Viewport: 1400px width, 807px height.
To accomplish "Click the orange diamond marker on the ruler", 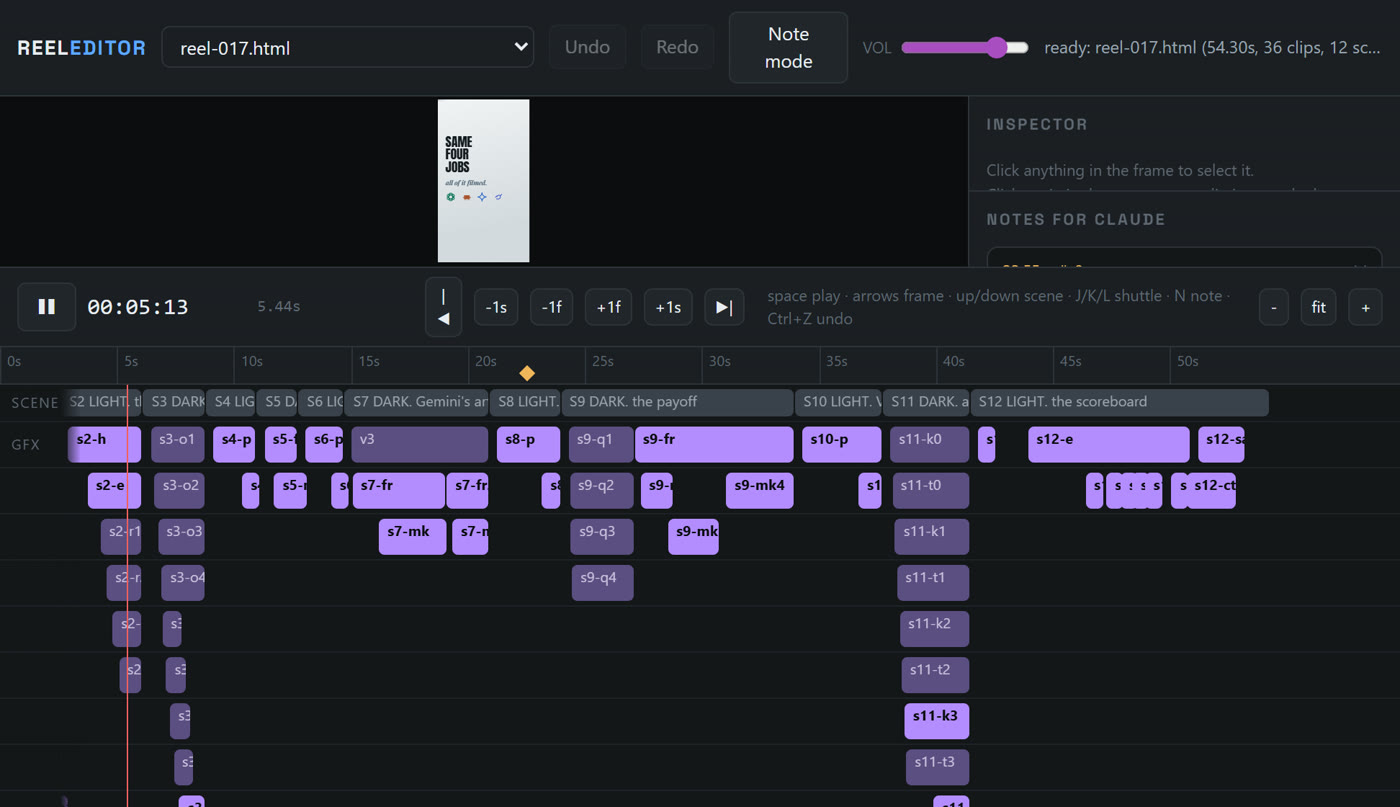I will [527, 373].
